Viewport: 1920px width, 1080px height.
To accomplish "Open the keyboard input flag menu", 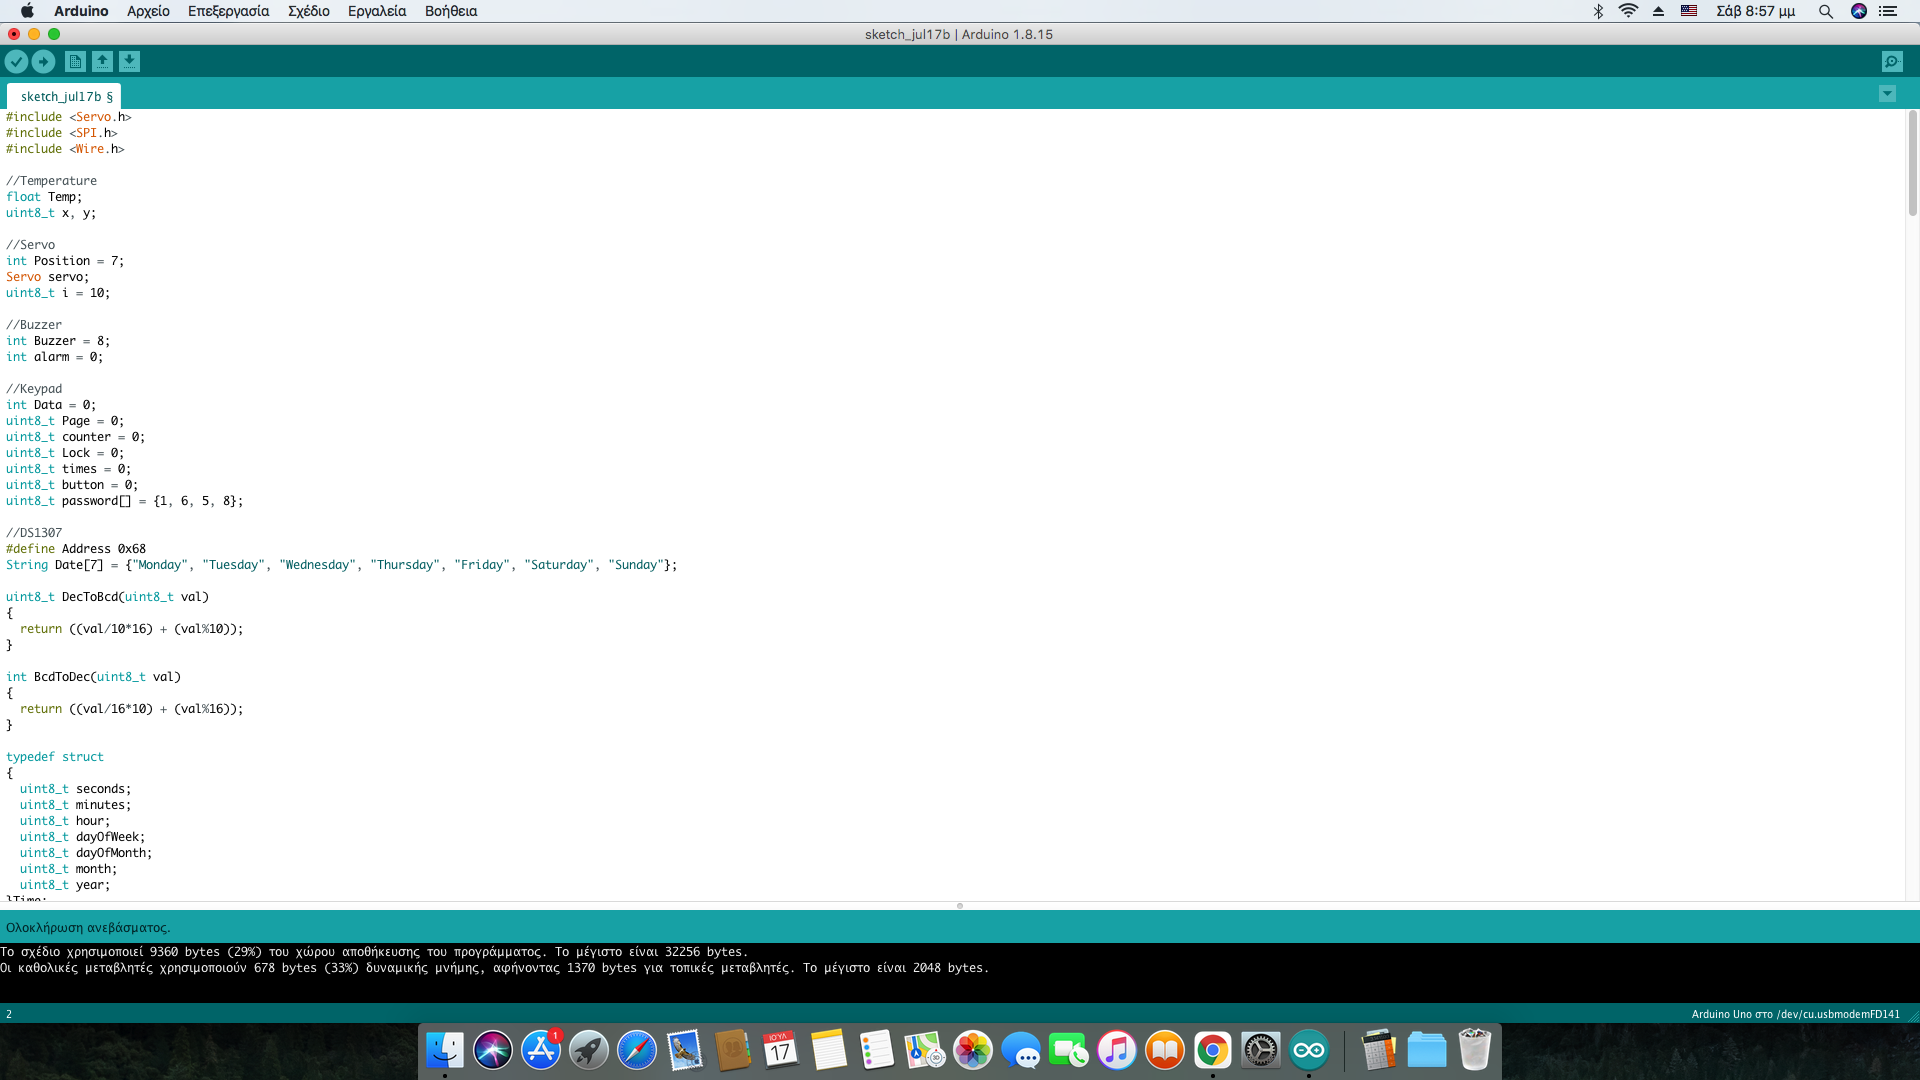I will point(1689,11).
